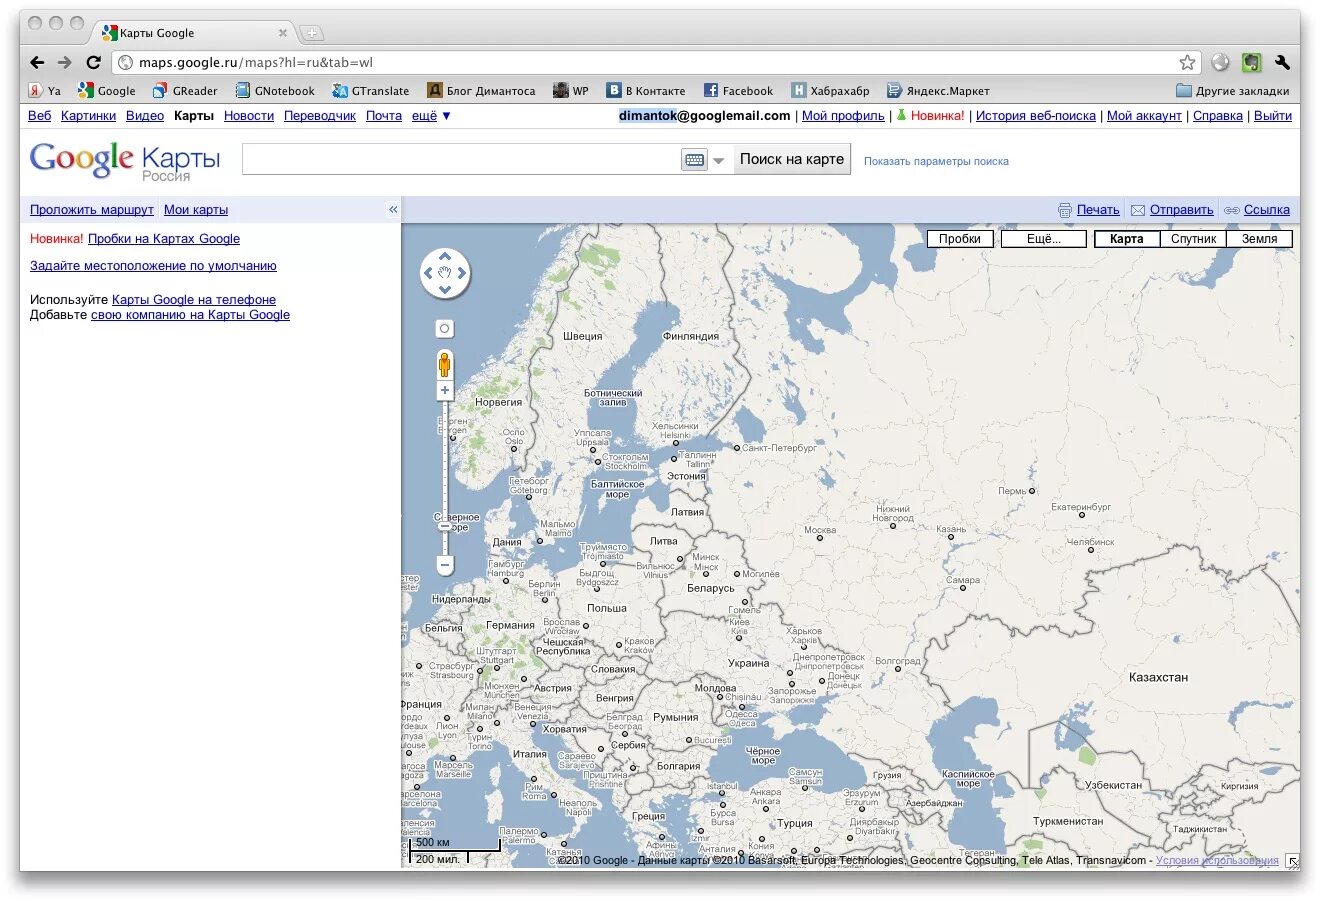Open the Новости navigation item

click(249, 116)
